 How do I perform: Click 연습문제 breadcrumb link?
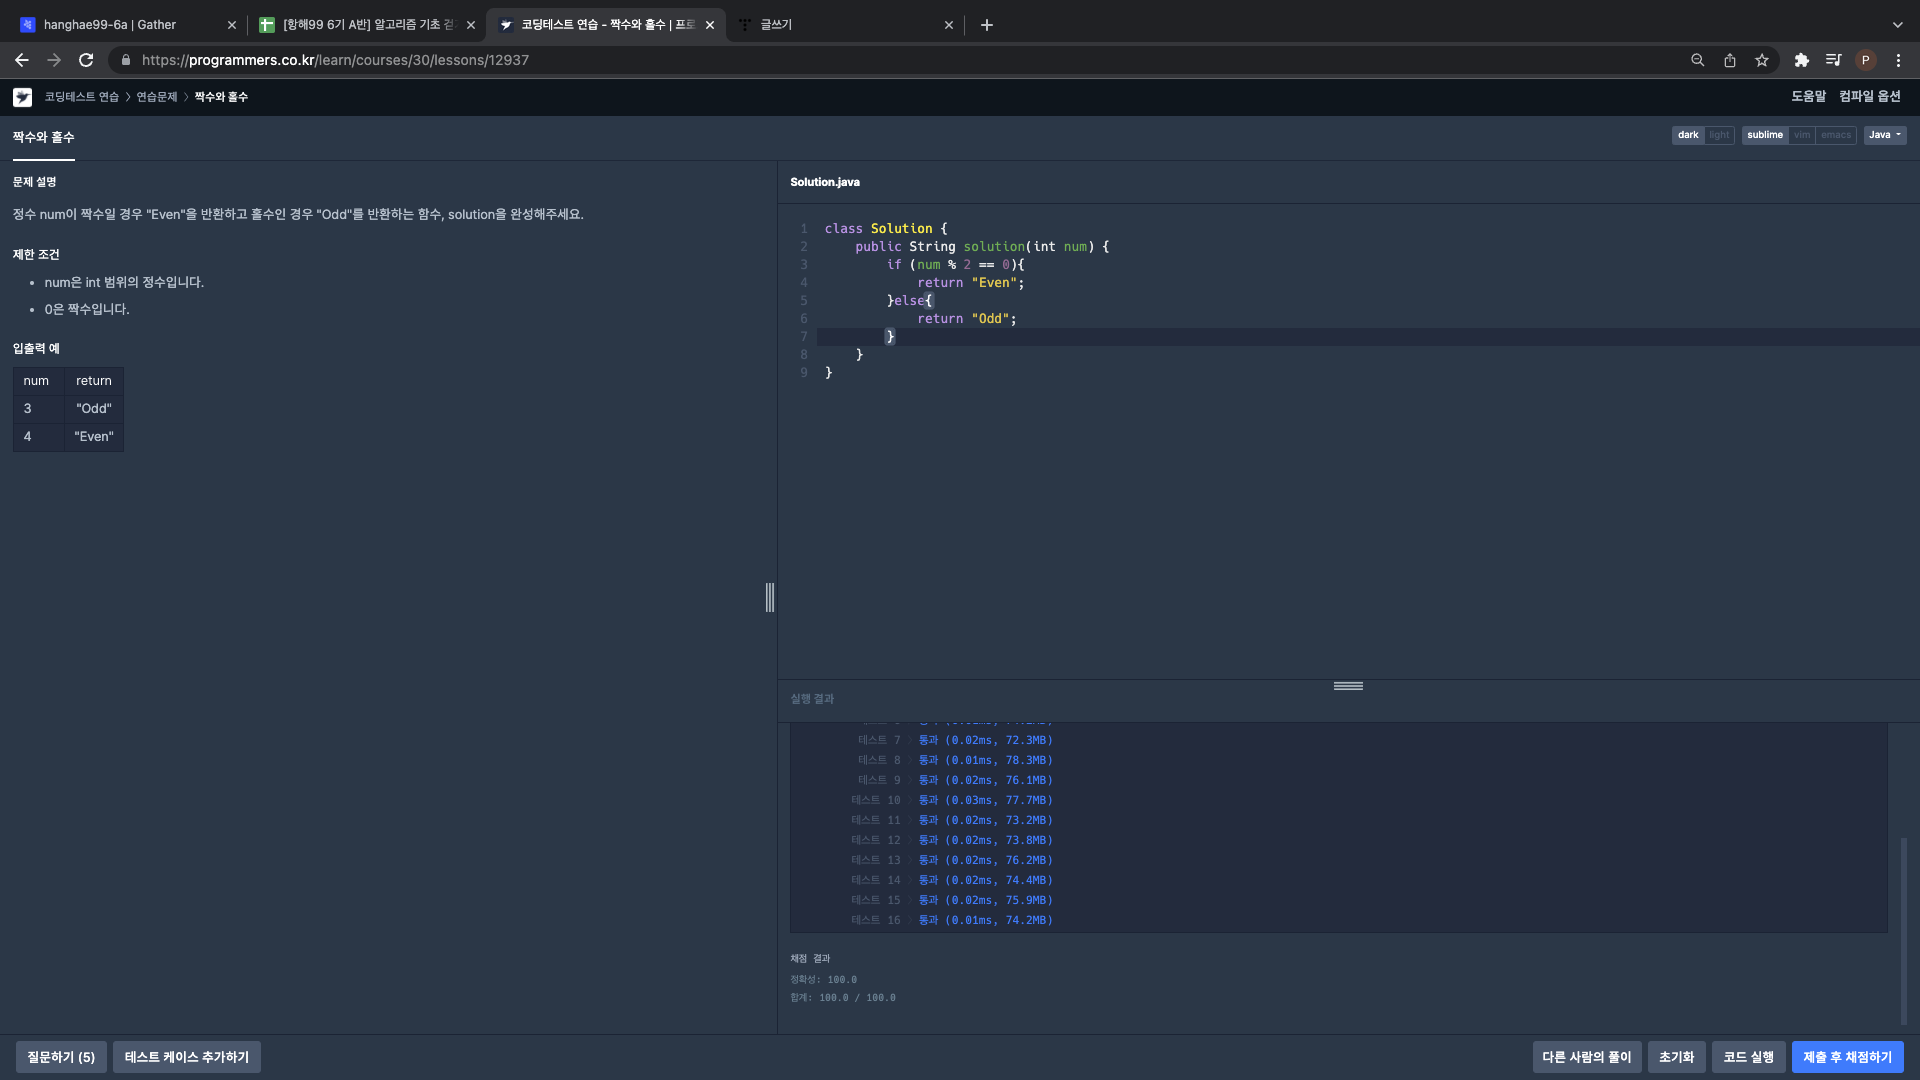[156, 97]
